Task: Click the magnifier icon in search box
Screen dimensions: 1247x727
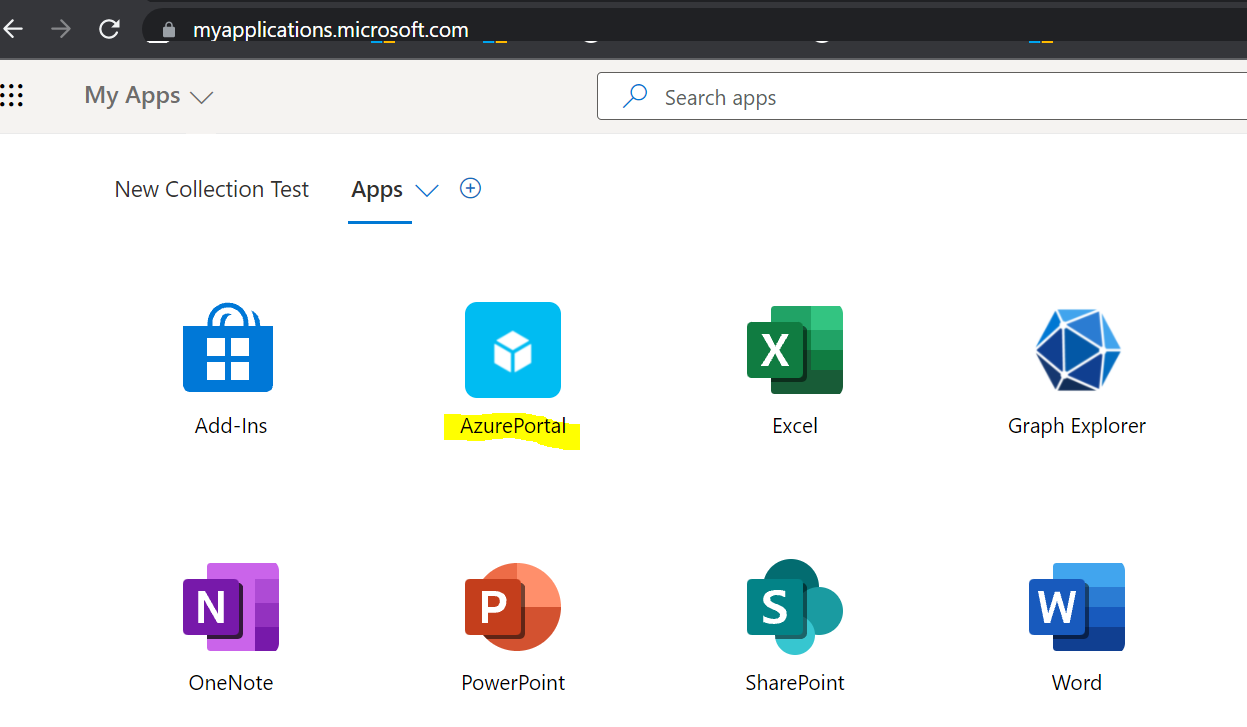Action: tap(634, 97)
